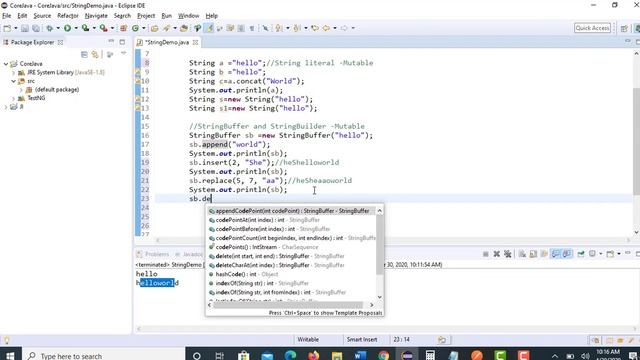Expand JRE System Library node
Screen dimensions: 640x360
pyautogui.click(x=13, y=73)
